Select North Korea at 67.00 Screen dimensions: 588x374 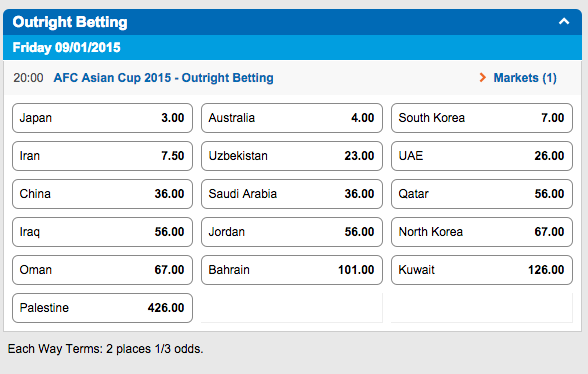coord(482,232)
